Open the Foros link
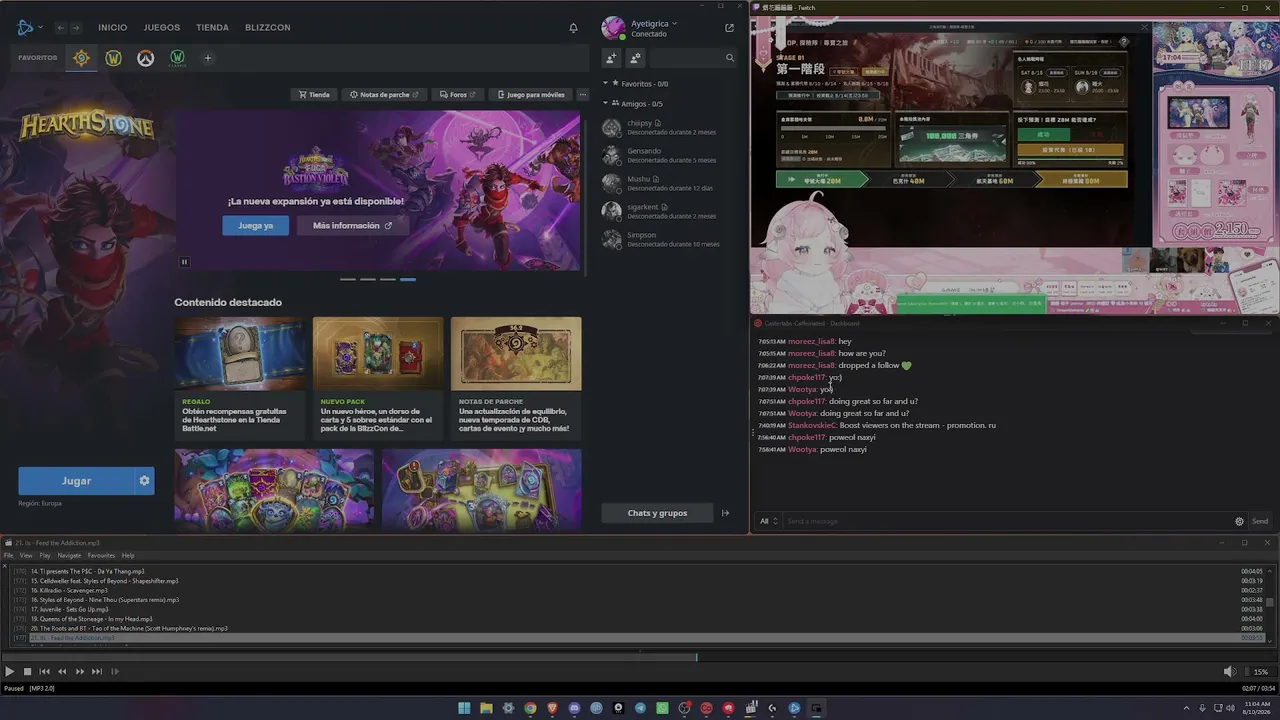Screen dimensions: 1280x720 point(458,95)
